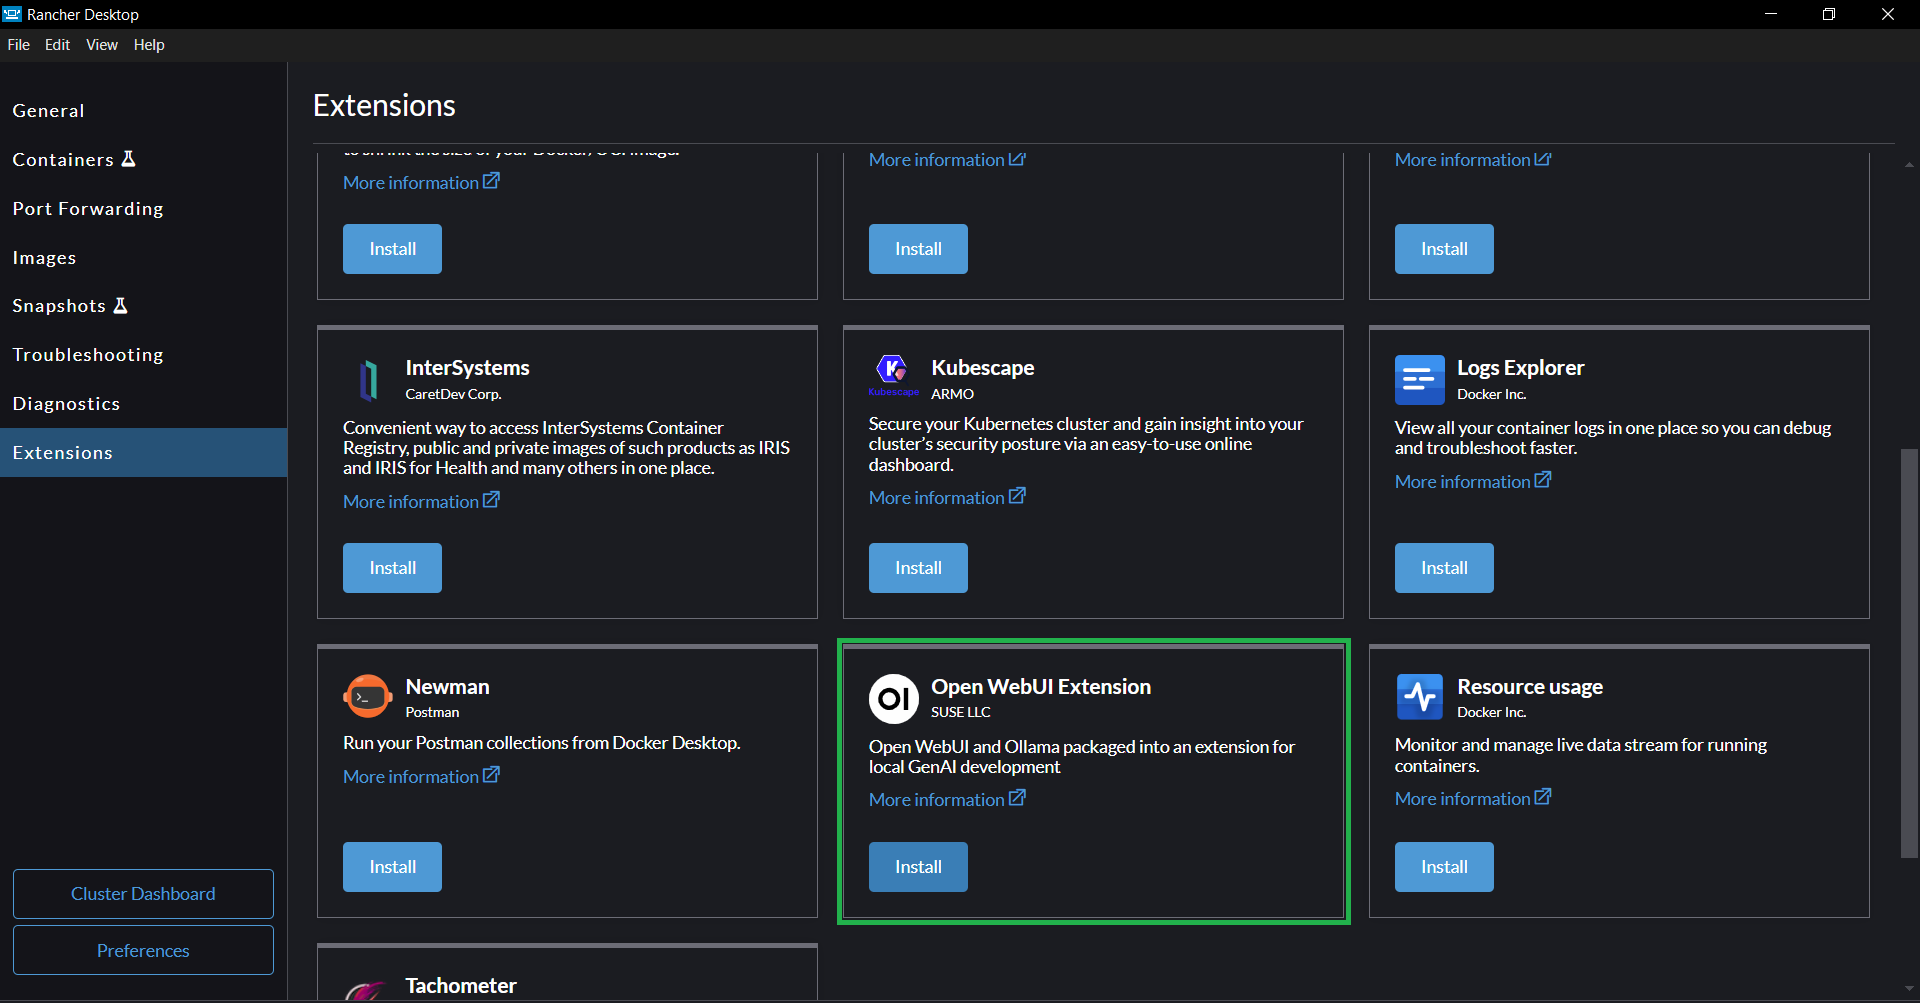The height and width of the screenshot is (1003, 1920).
Task: Click the Kubescape extension logo
Action: (893, 372)
